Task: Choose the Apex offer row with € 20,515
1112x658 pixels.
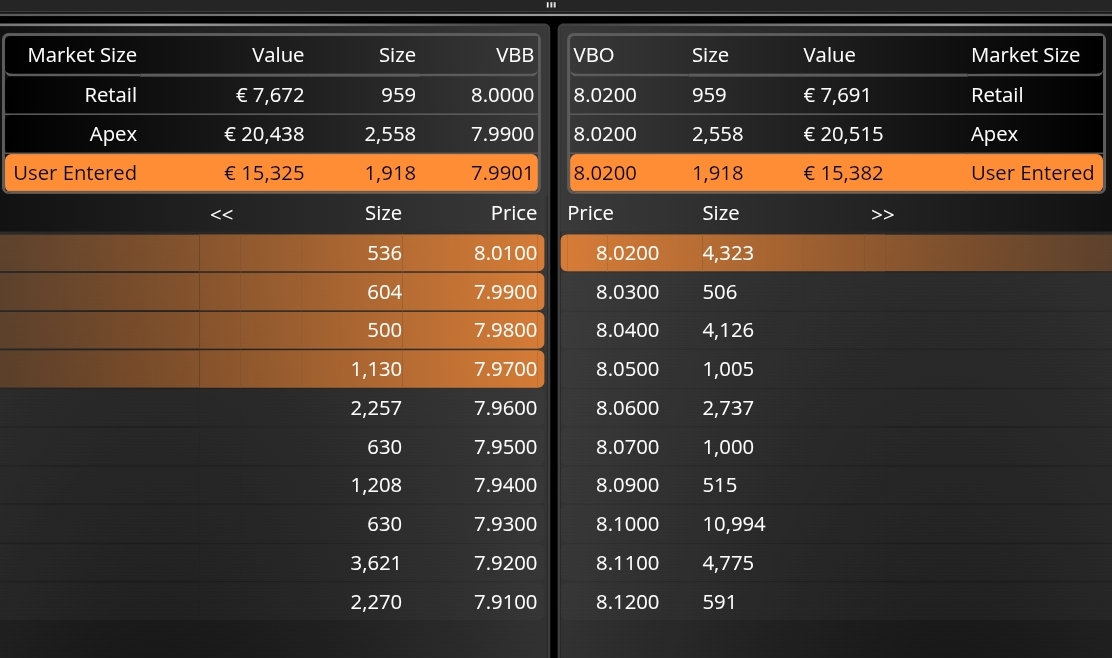Action: tap(835, 134)
